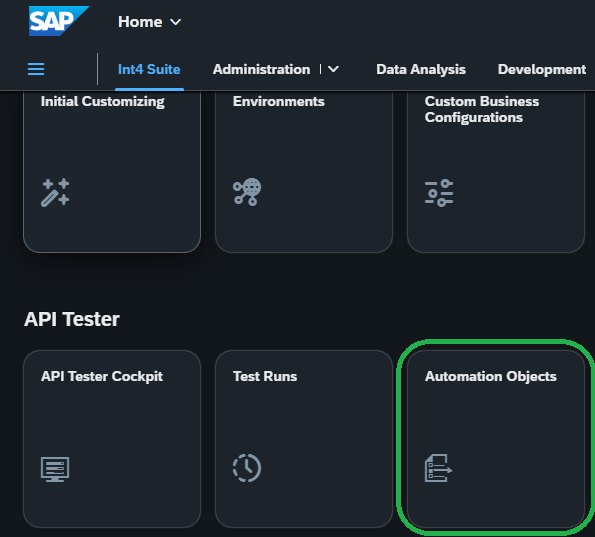Screen dimensions: 595x537
Task: Open the Initial Customizing tile
Action: tap(112, 171)
